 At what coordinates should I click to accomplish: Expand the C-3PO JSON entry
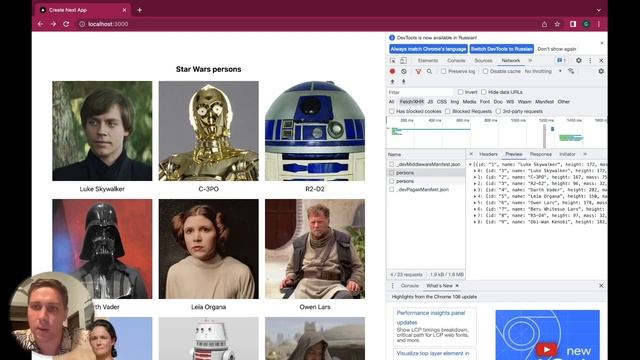pos(475,177)
